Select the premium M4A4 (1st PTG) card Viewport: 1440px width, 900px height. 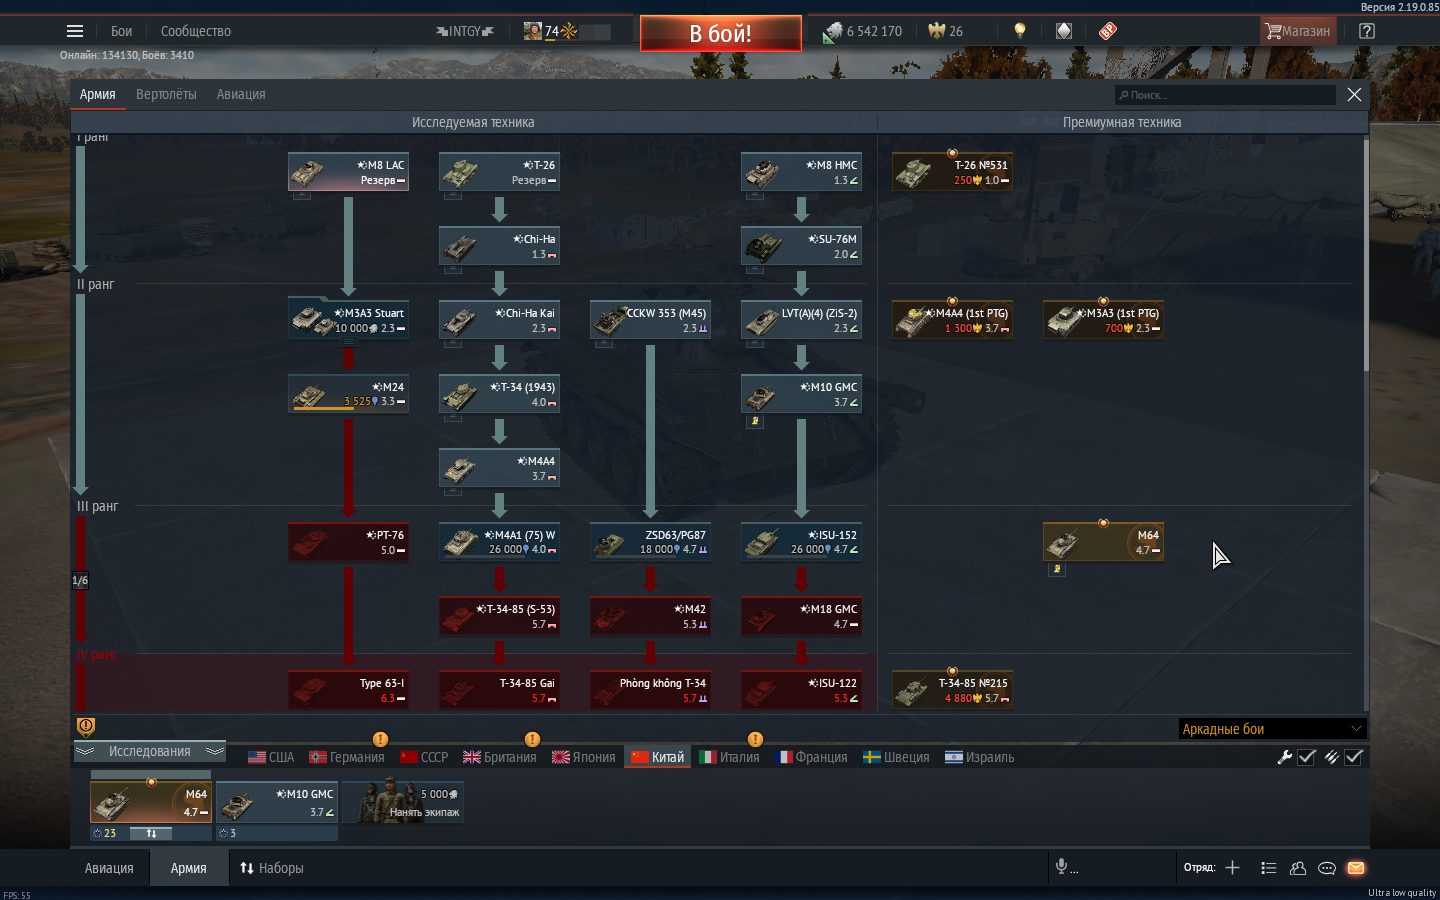point(952,320)
